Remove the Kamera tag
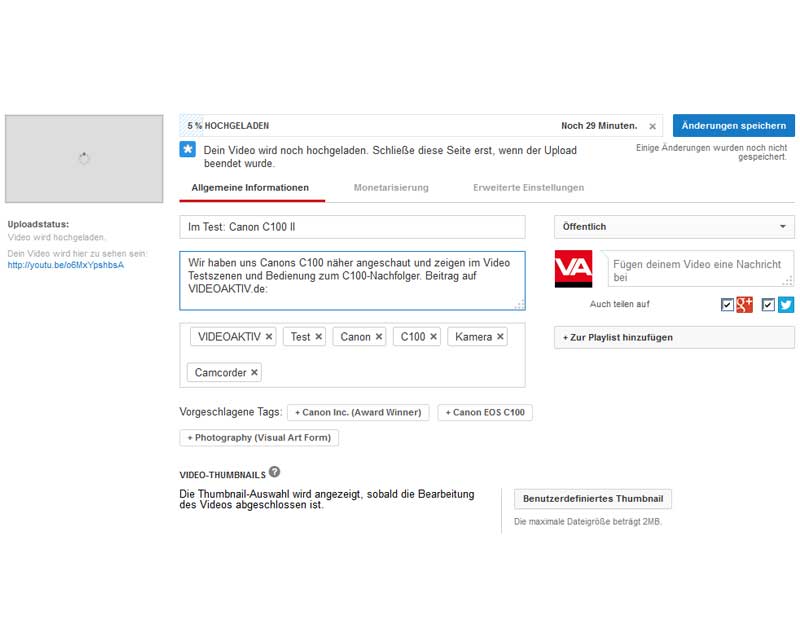Screen dimensions: 800x640 [x=500, y=337]
